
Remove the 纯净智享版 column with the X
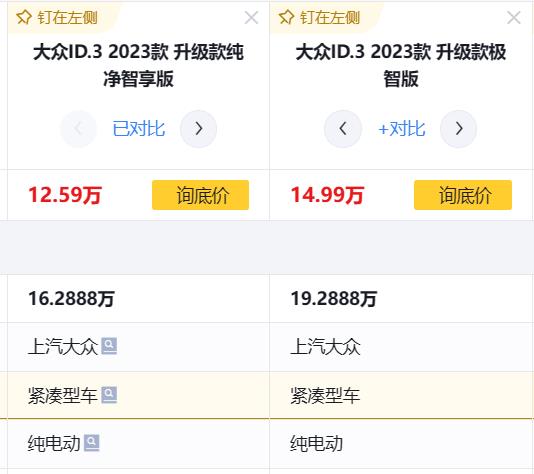point(251,17)
